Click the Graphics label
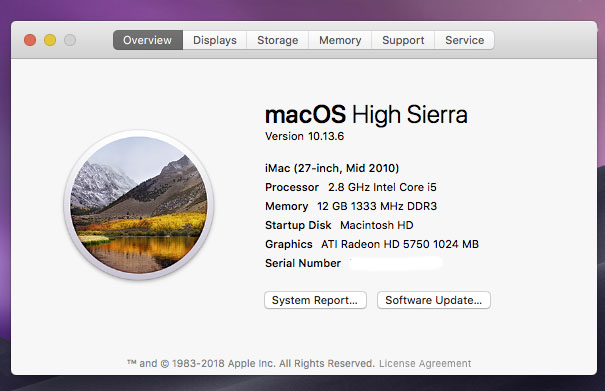605x391 pixels. tap(289, 244)
